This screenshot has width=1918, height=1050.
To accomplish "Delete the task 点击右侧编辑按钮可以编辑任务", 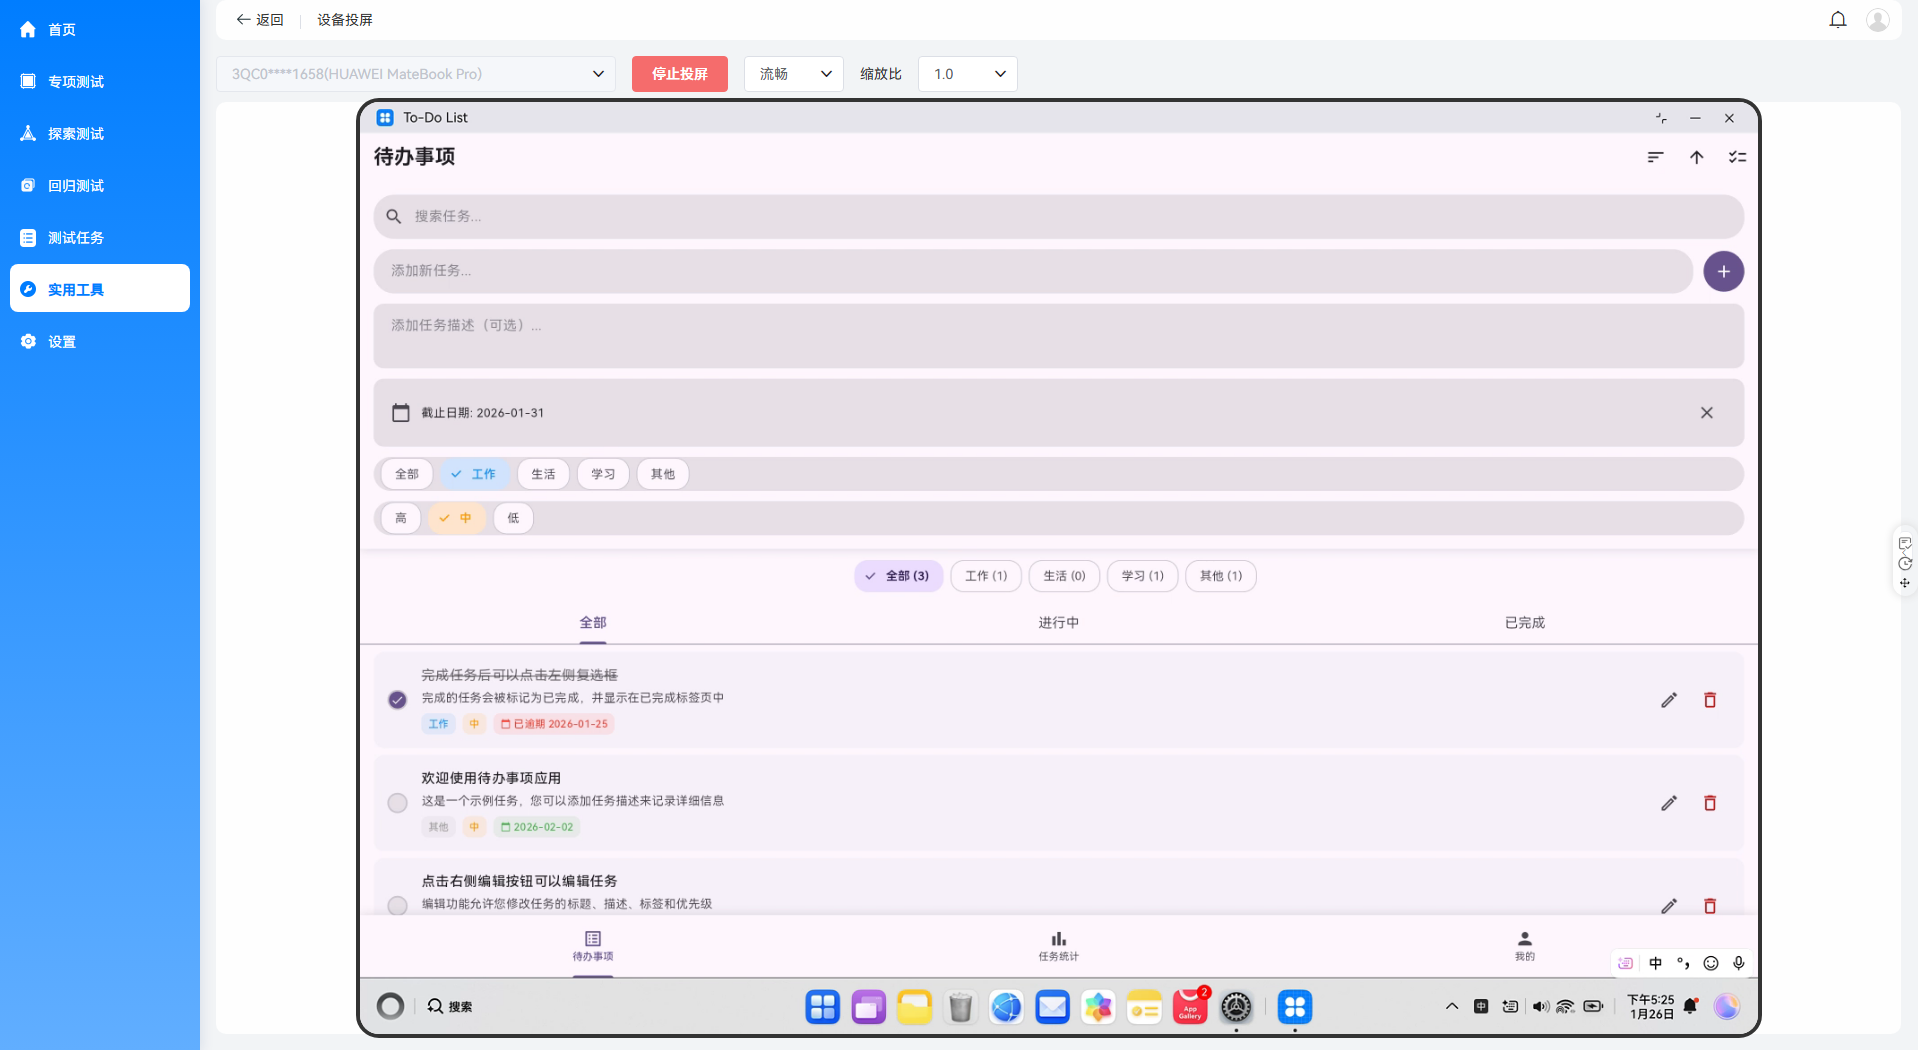I will point(1709,905).
